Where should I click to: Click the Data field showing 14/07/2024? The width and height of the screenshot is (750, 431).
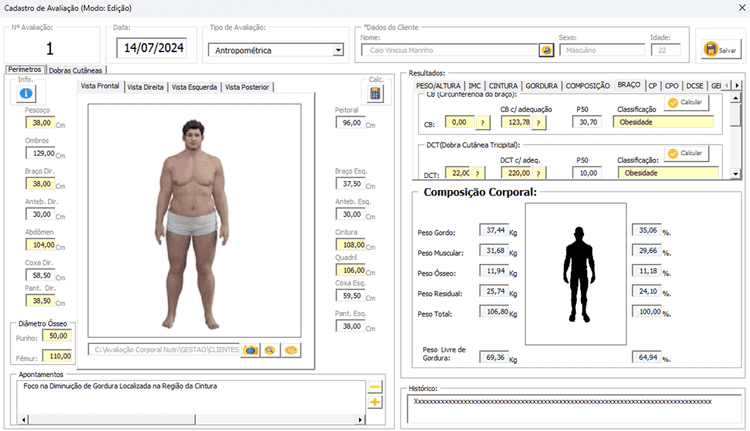click(x=152, y=48)
